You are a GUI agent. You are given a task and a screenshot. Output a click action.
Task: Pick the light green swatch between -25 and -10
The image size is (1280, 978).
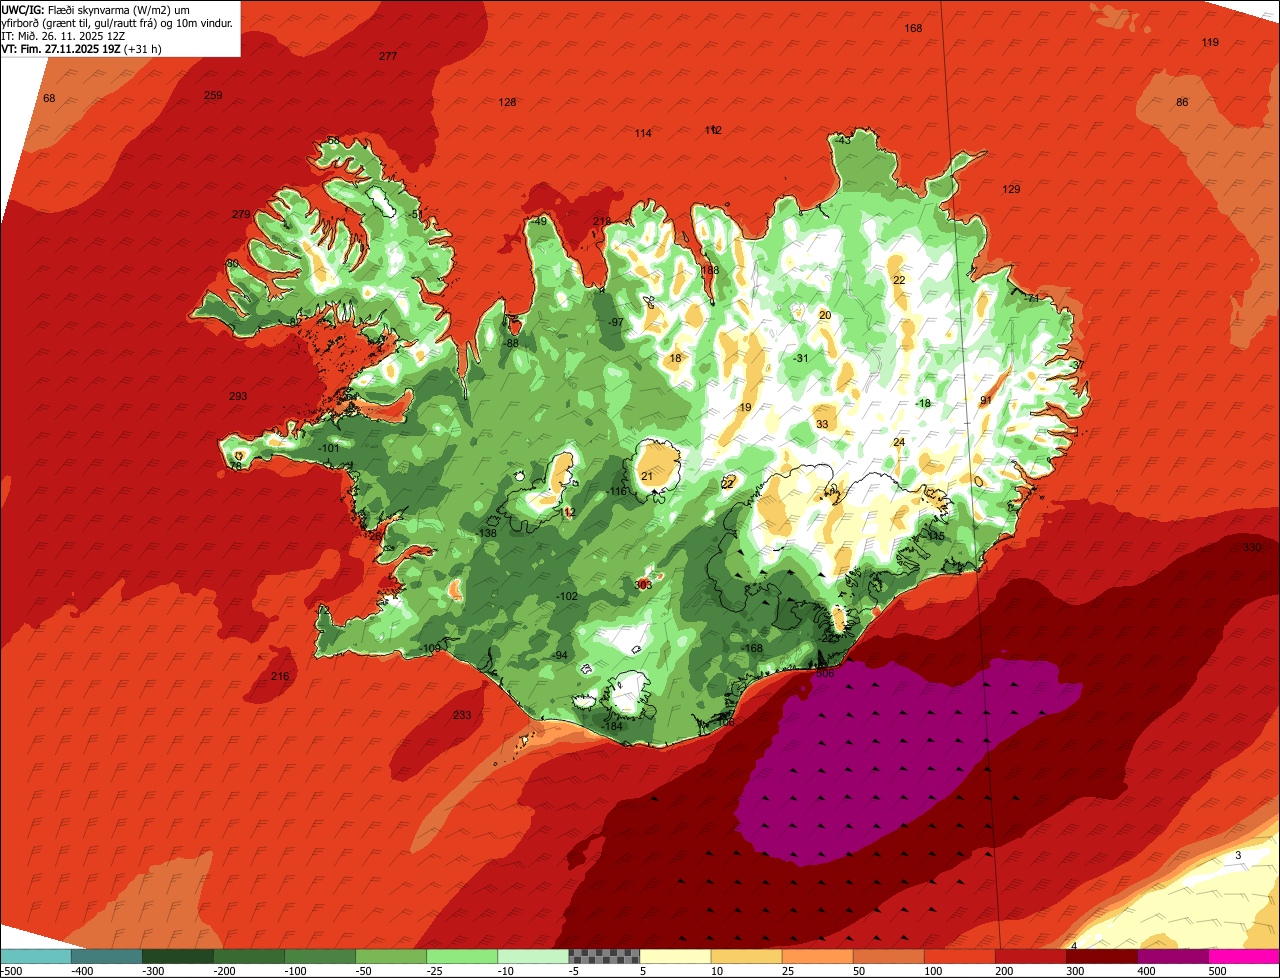(x=462, y=956)
